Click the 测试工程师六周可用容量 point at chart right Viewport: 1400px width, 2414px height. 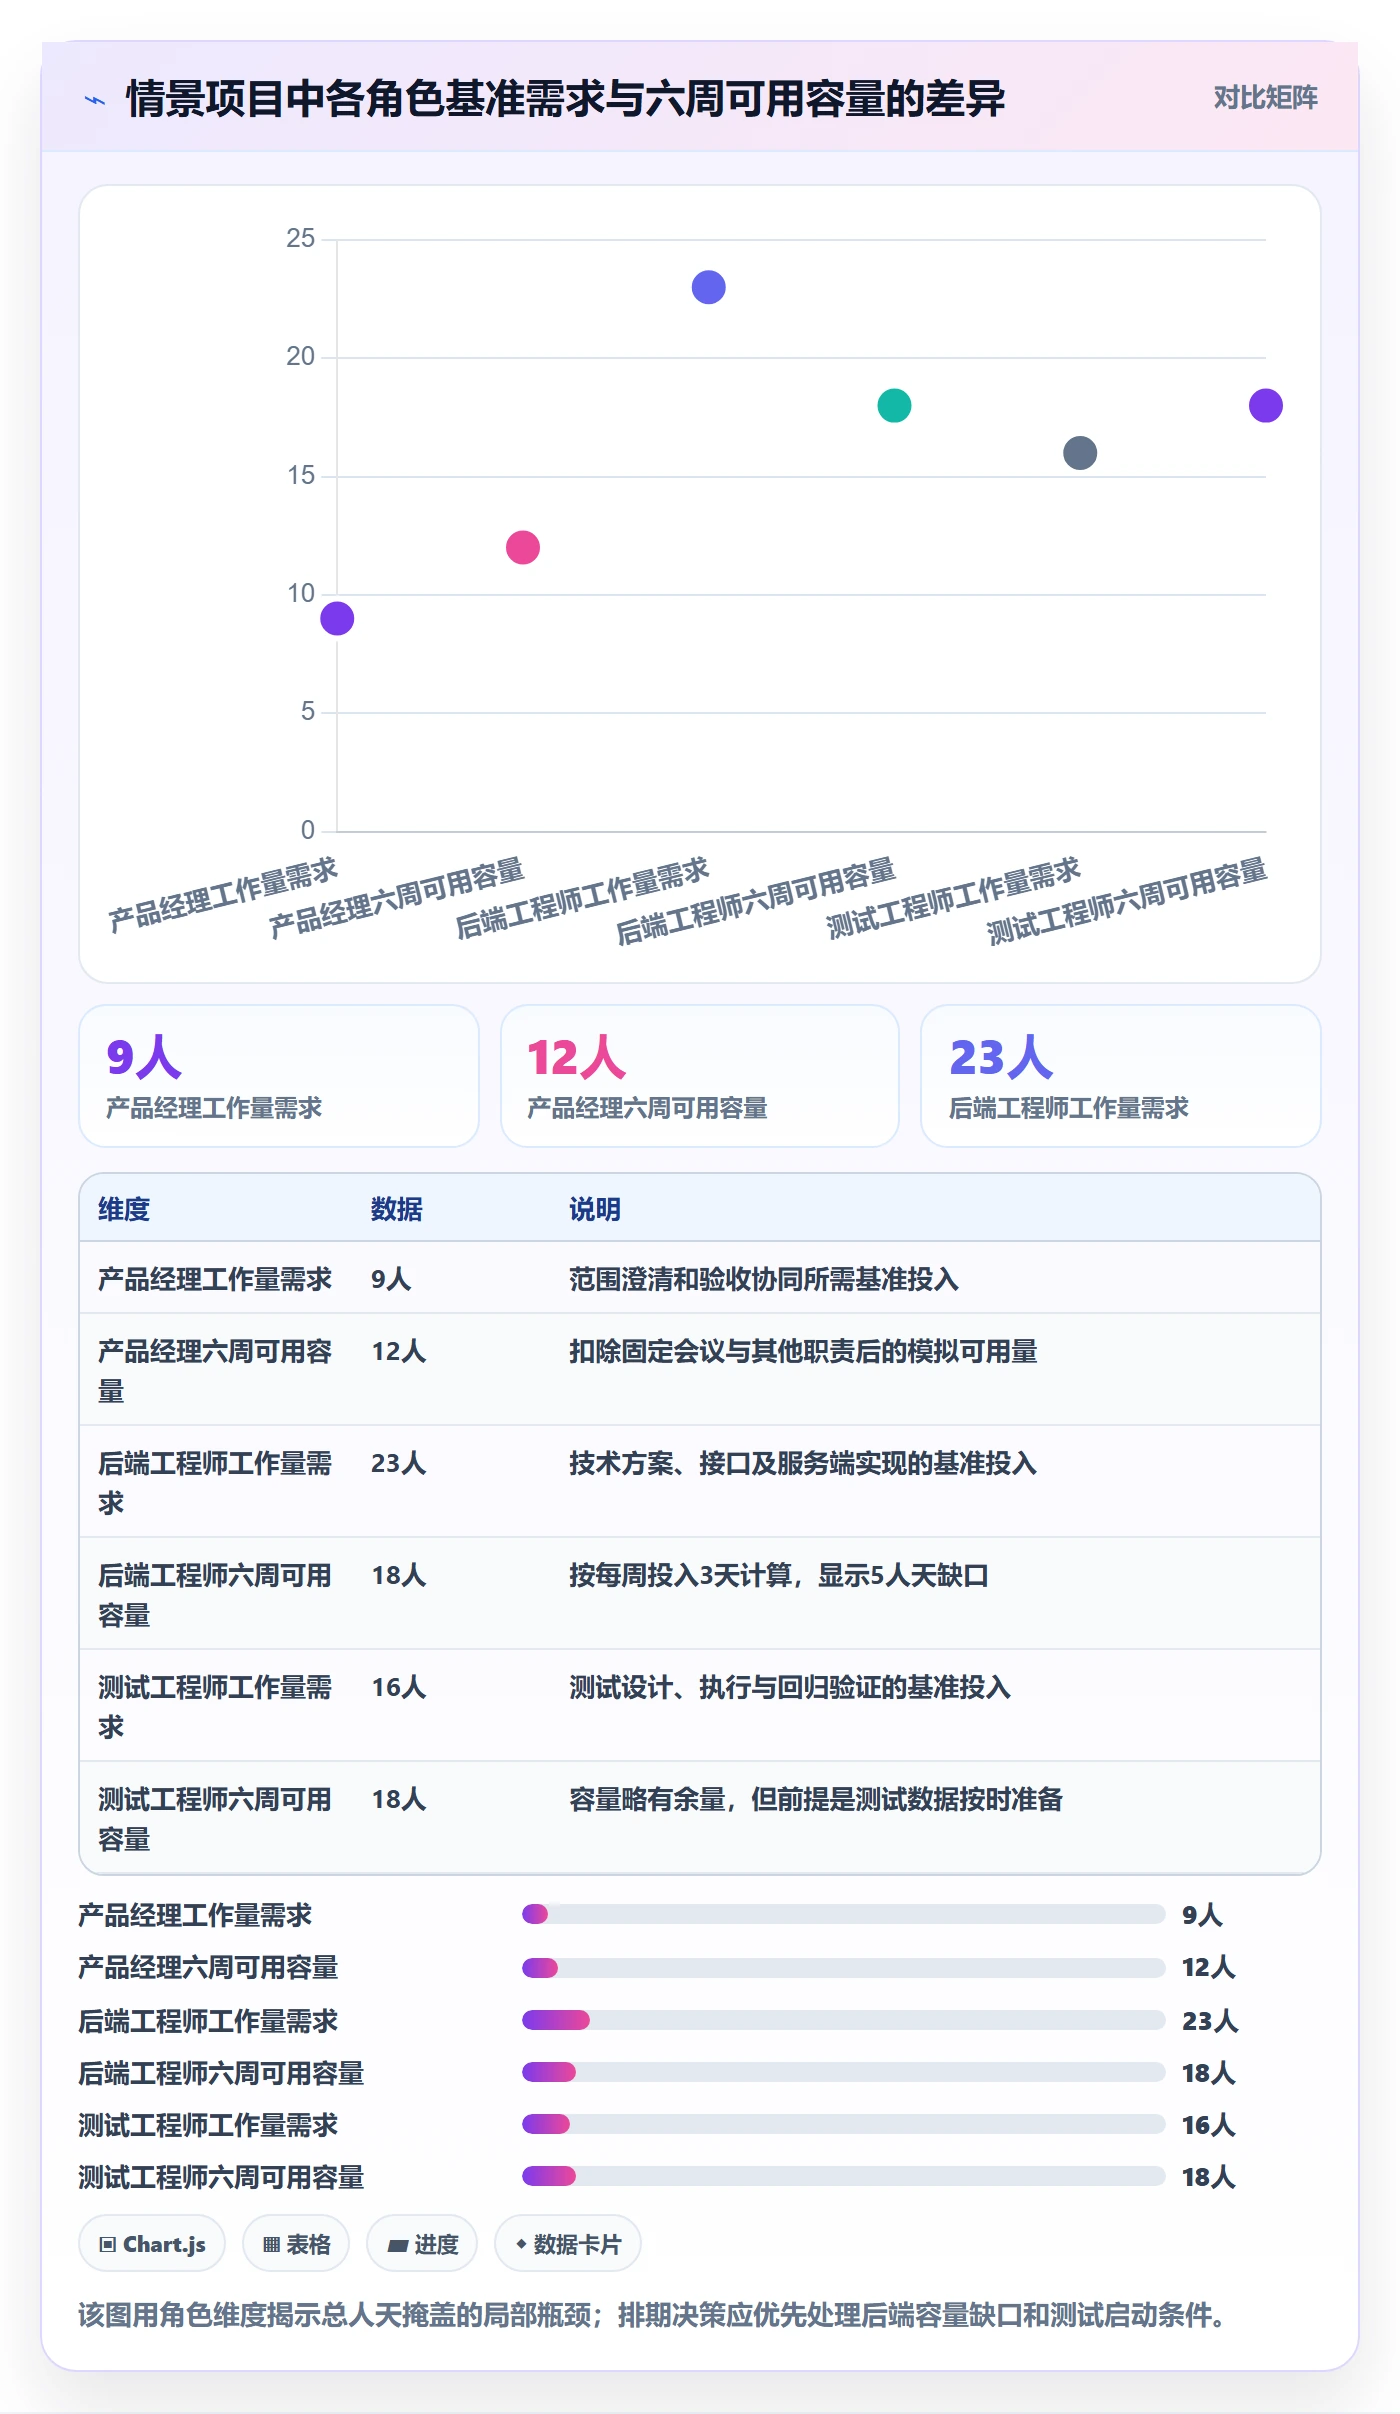click(x=1265, y=405)
